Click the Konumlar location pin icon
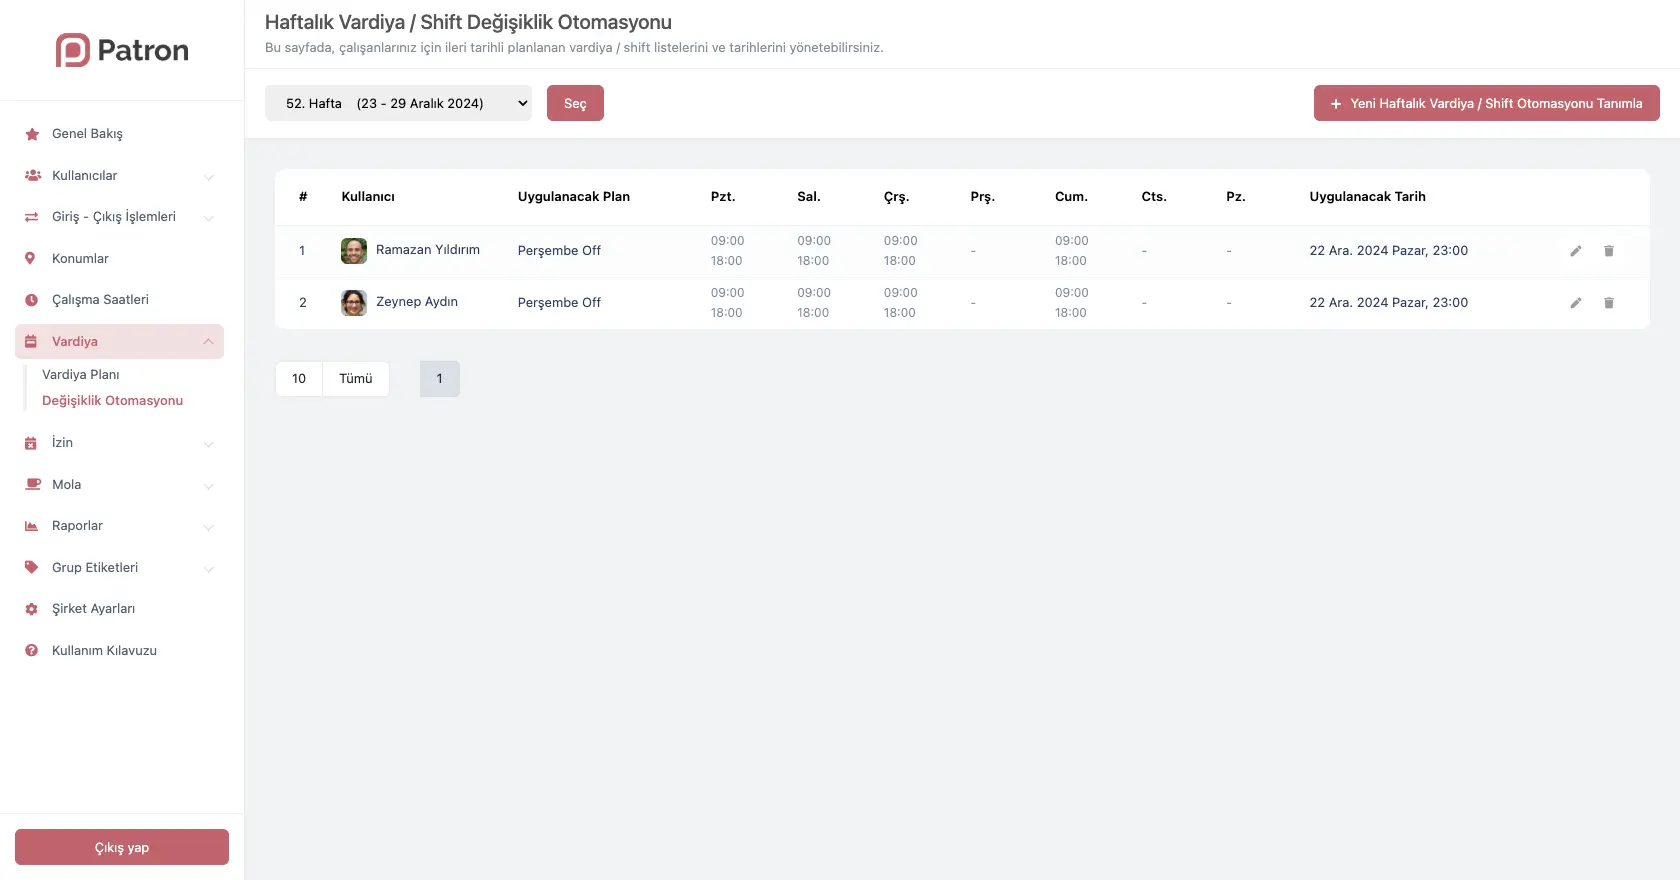This screenshot has height=880, width=1680. click(31, 259)
